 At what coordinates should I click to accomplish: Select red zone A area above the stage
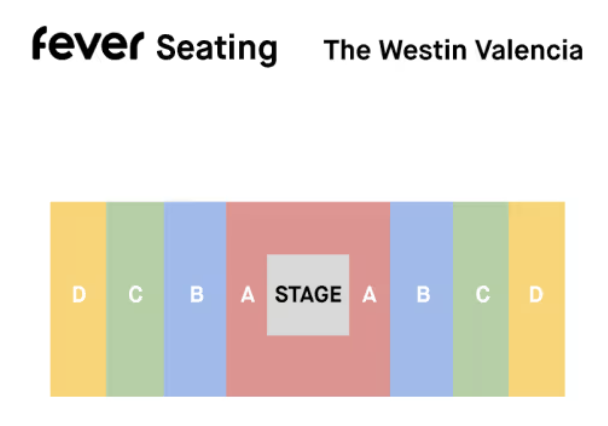pyautogui.click(x=308, y=228)
